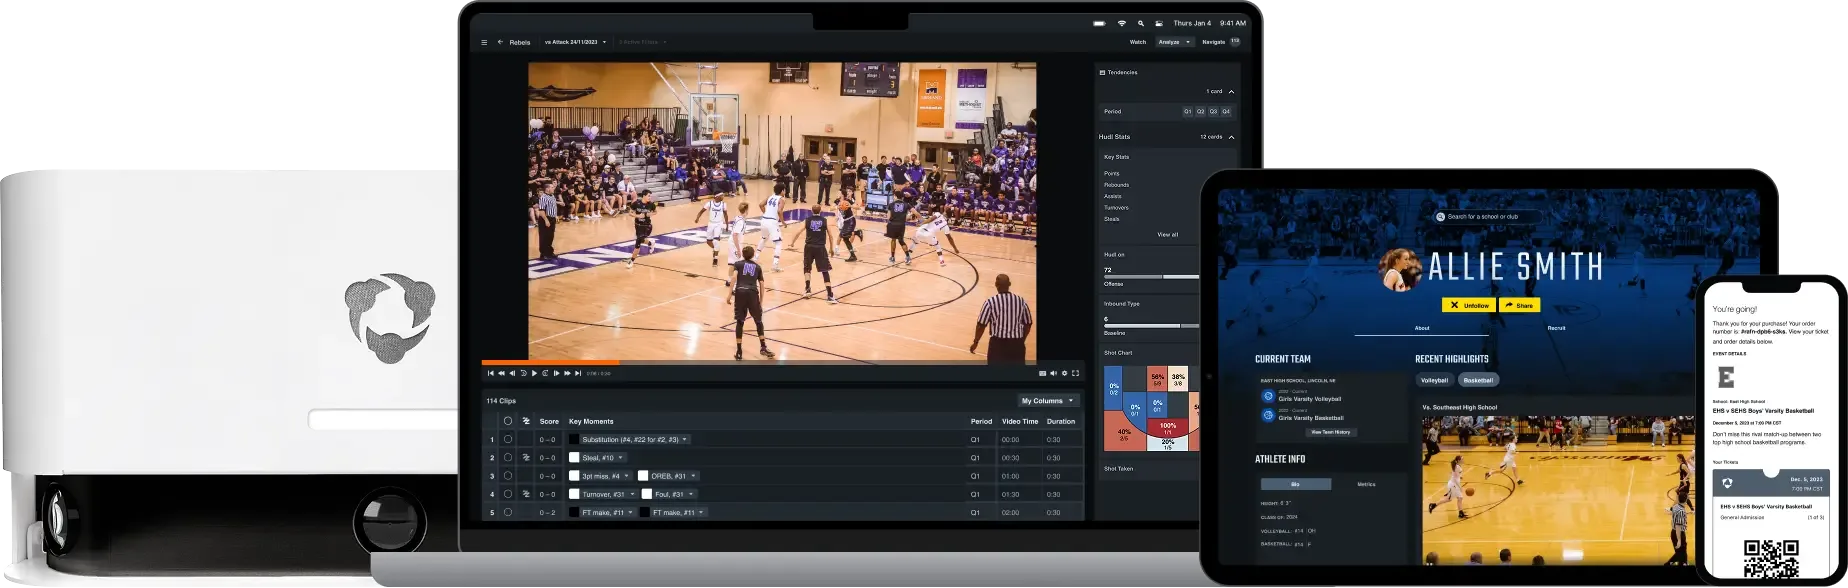This screenshot has height=588, width=1848.
Task: Enter fullscreen video mode
Action: 1075,373
